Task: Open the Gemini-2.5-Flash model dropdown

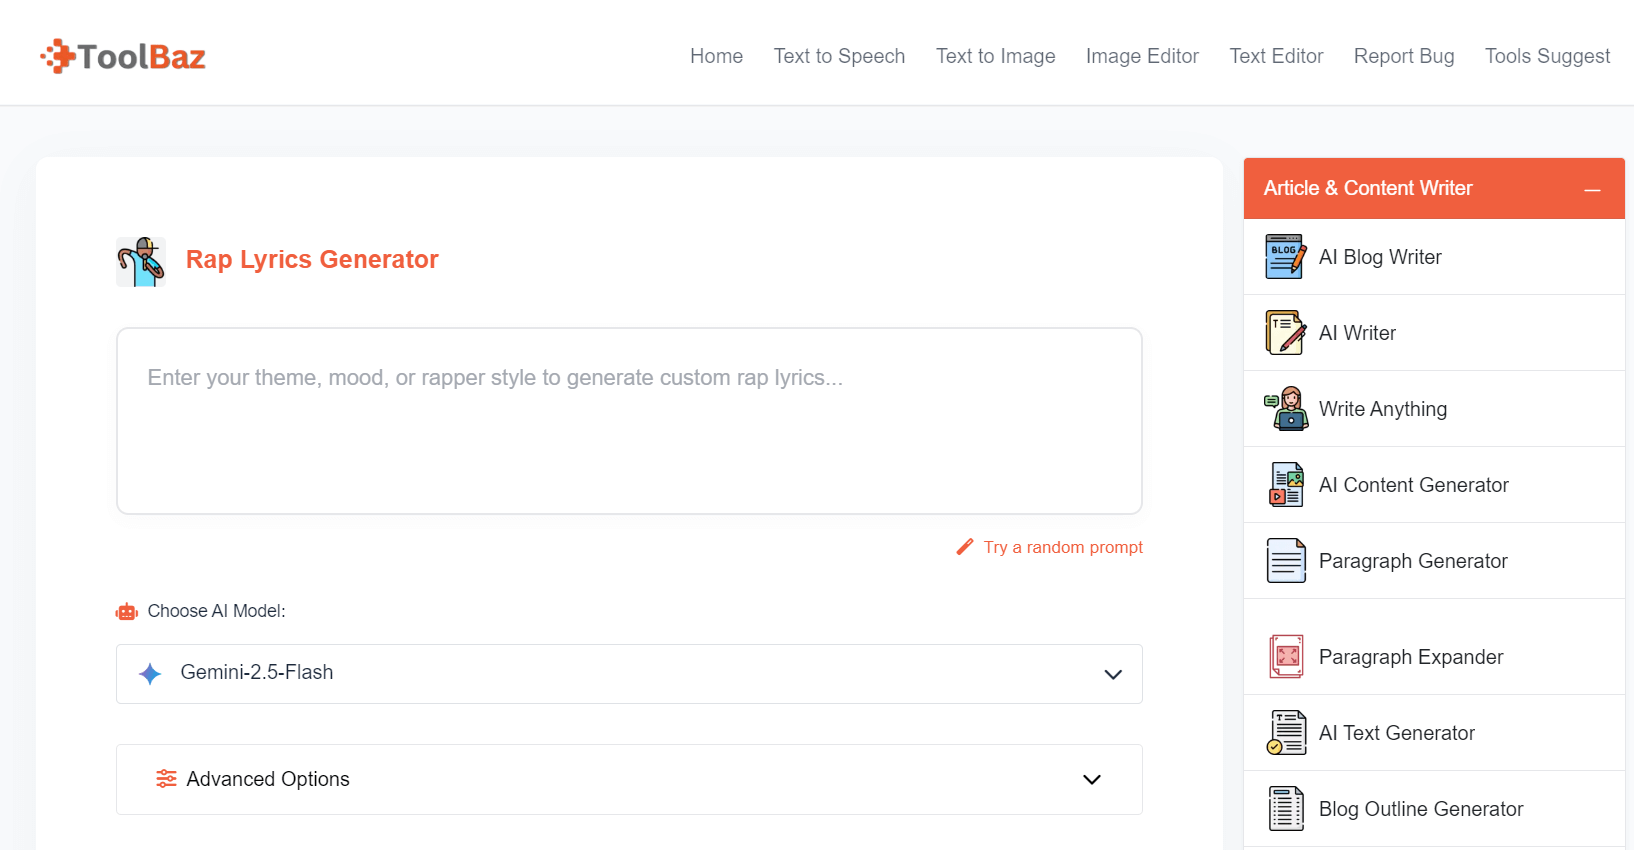Action: 629,674
